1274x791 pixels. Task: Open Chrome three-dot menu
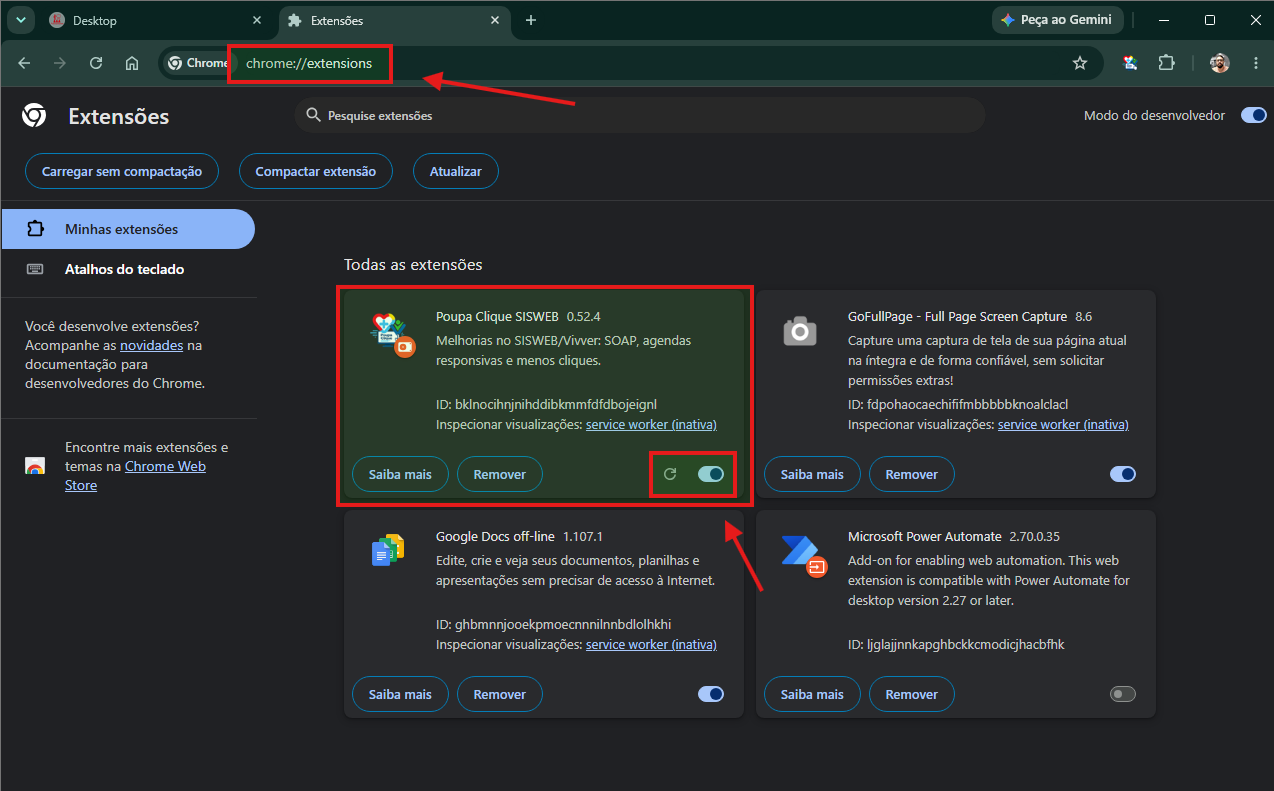(x=1256, y=63)
